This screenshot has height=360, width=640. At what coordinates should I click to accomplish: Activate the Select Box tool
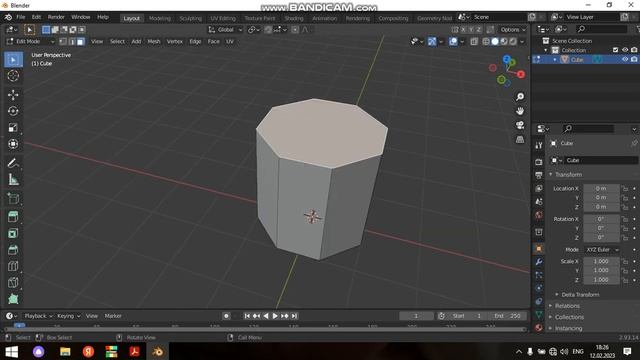click(13, 60)
